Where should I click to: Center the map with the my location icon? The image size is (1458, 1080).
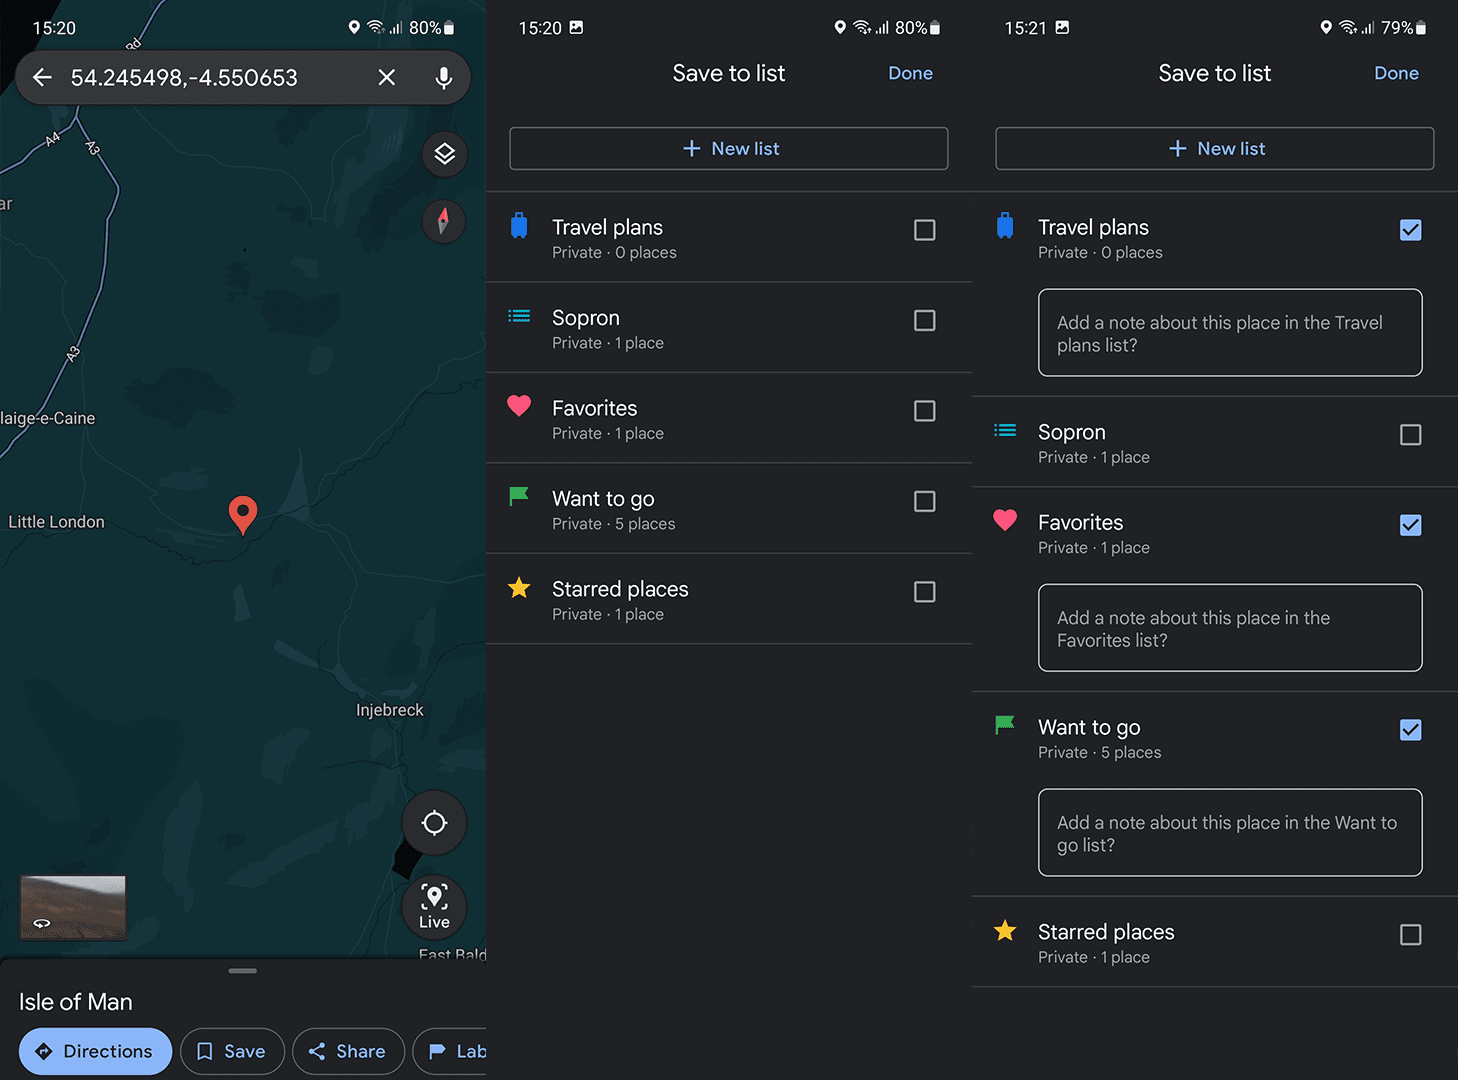pyautogui.click(x=433, y=822)
